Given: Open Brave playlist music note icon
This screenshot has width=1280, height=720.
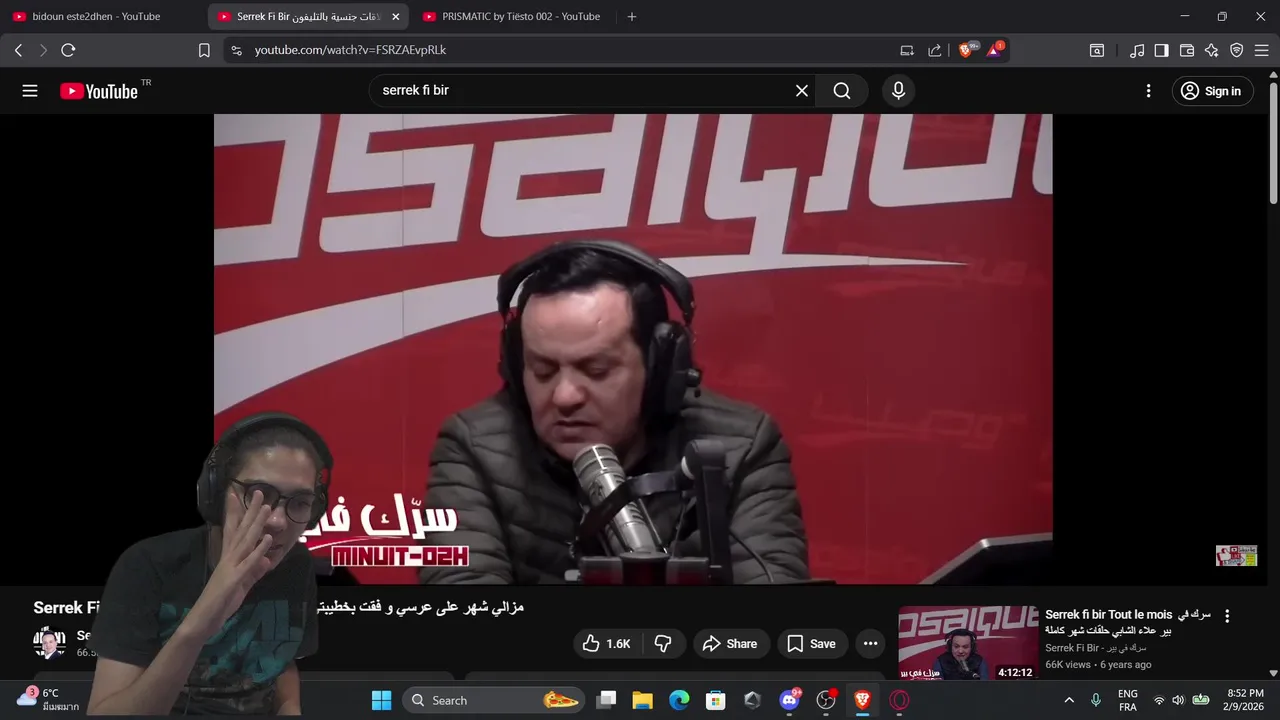Looking at the screenshot, I should 1137,50.
